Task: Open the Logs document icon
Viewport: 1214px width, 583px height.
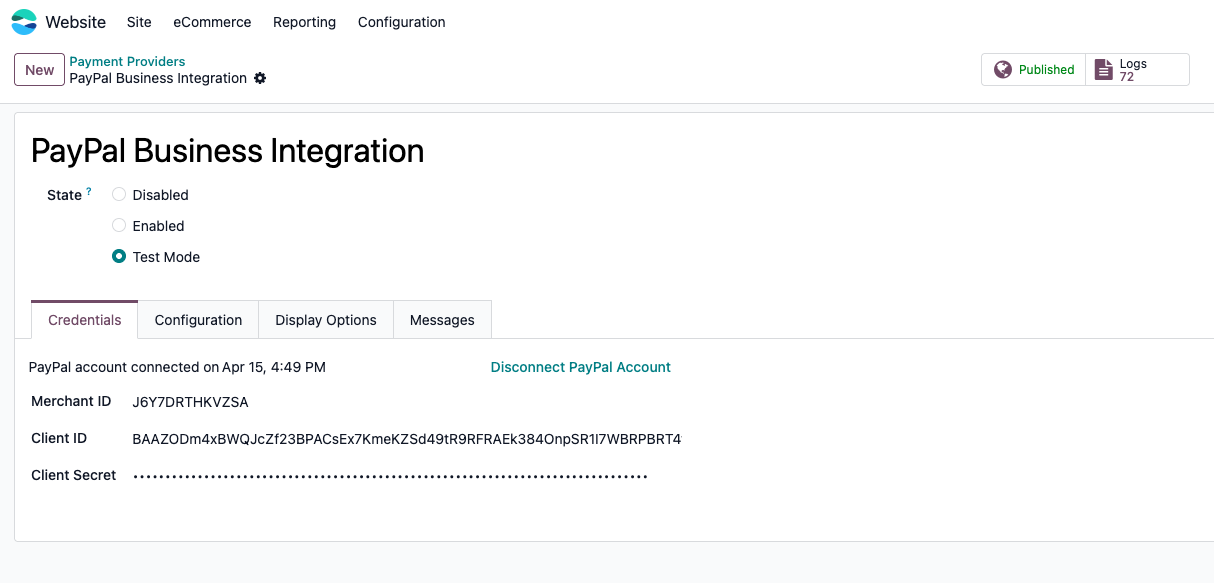Action: (x=1103, y=70)
